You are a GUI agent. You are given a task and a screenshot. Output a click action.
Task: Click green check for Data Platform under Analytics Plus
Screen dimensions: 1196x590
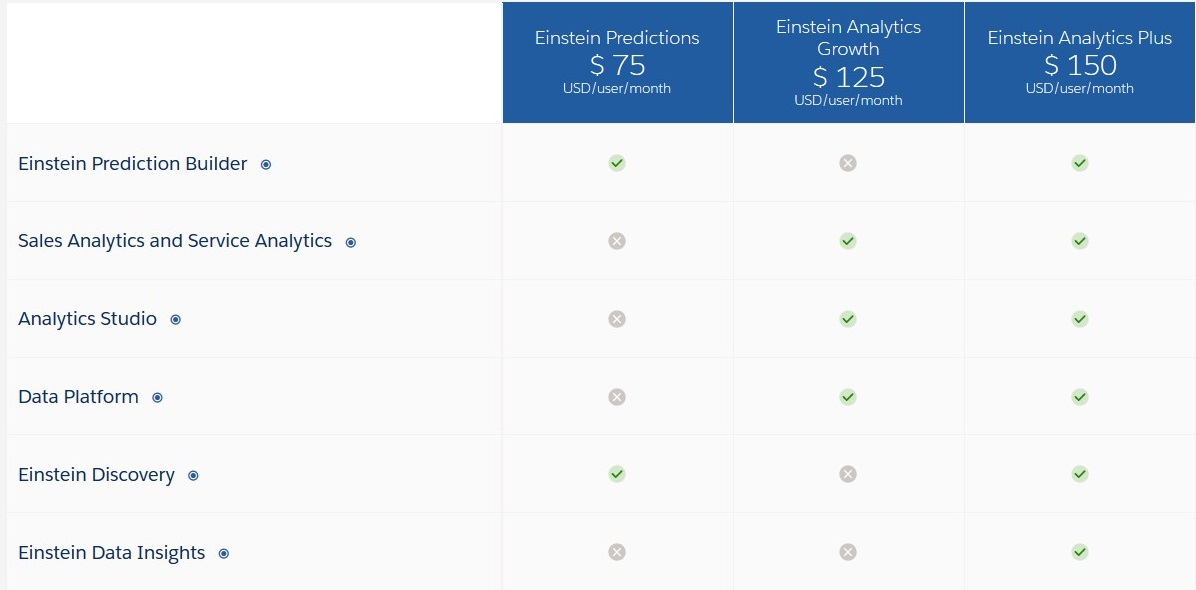click(x=1079, y=397)
